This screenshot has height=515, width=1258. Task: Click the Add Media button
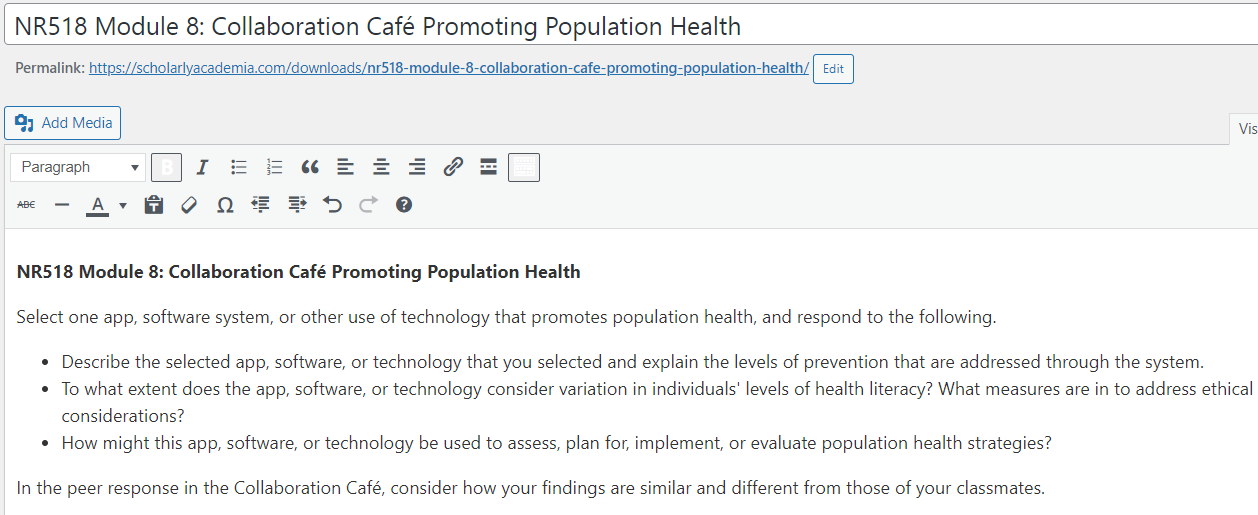tap(62, 123)
